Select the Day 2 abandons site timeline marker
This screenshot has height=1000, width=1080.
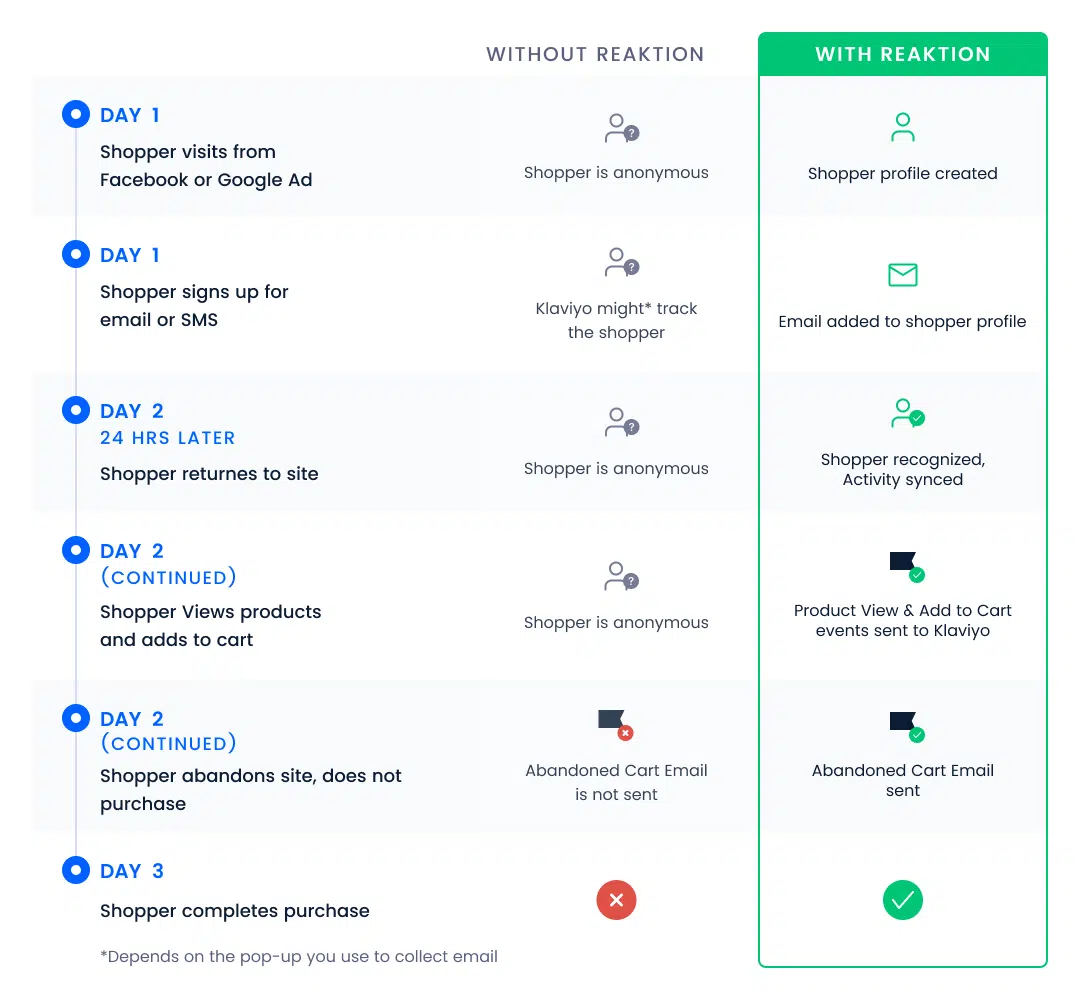click(76, 718)
